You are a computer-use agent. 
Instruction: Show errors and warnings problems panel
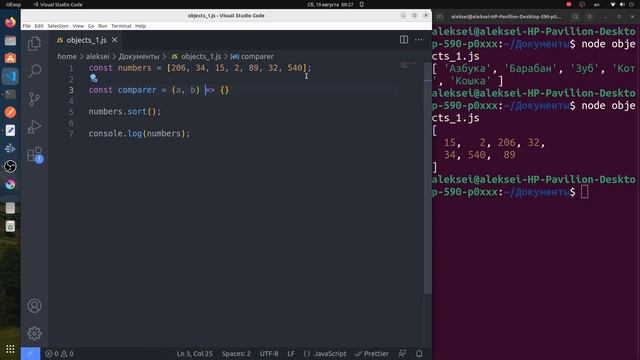pos(60,353)
